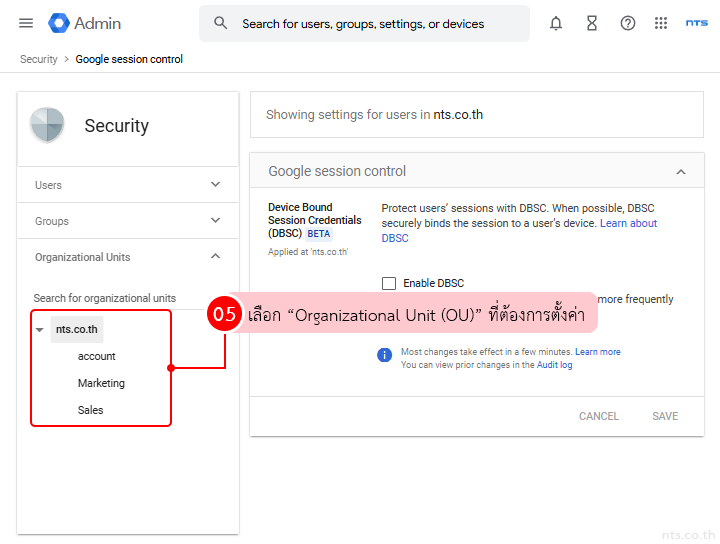Select the Marketing organizational unit
Image resolution: width=720 pixels, height=544 pixels.
point(101,383)
